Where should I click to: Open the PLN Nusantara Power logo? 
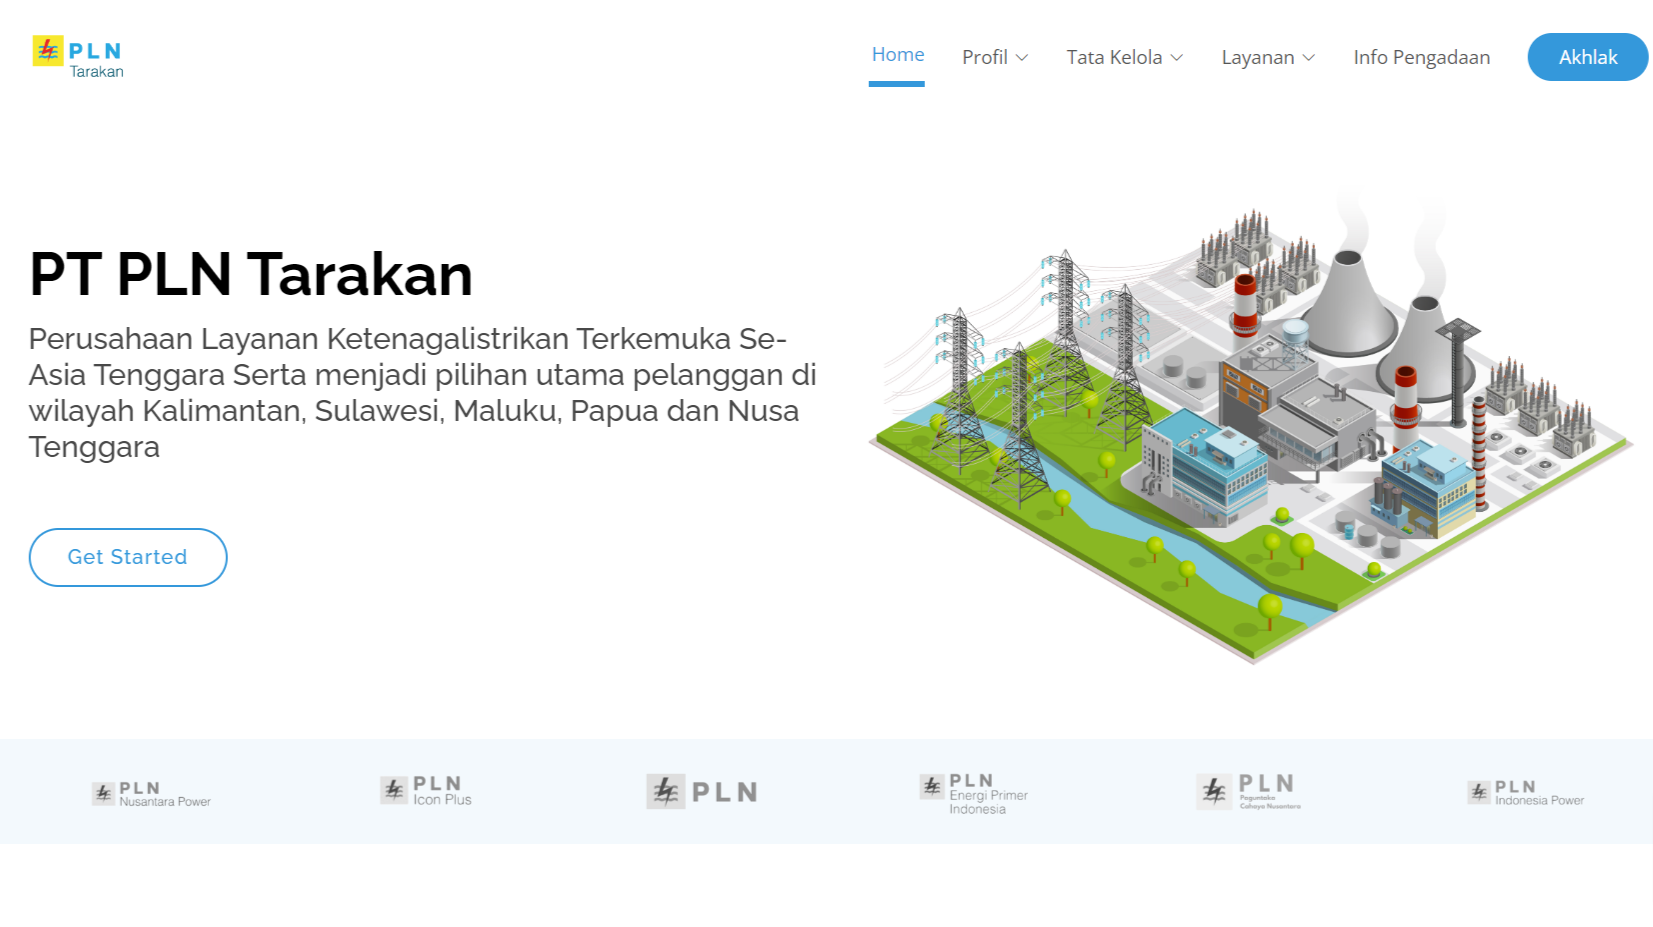click(x=151, y=794)
